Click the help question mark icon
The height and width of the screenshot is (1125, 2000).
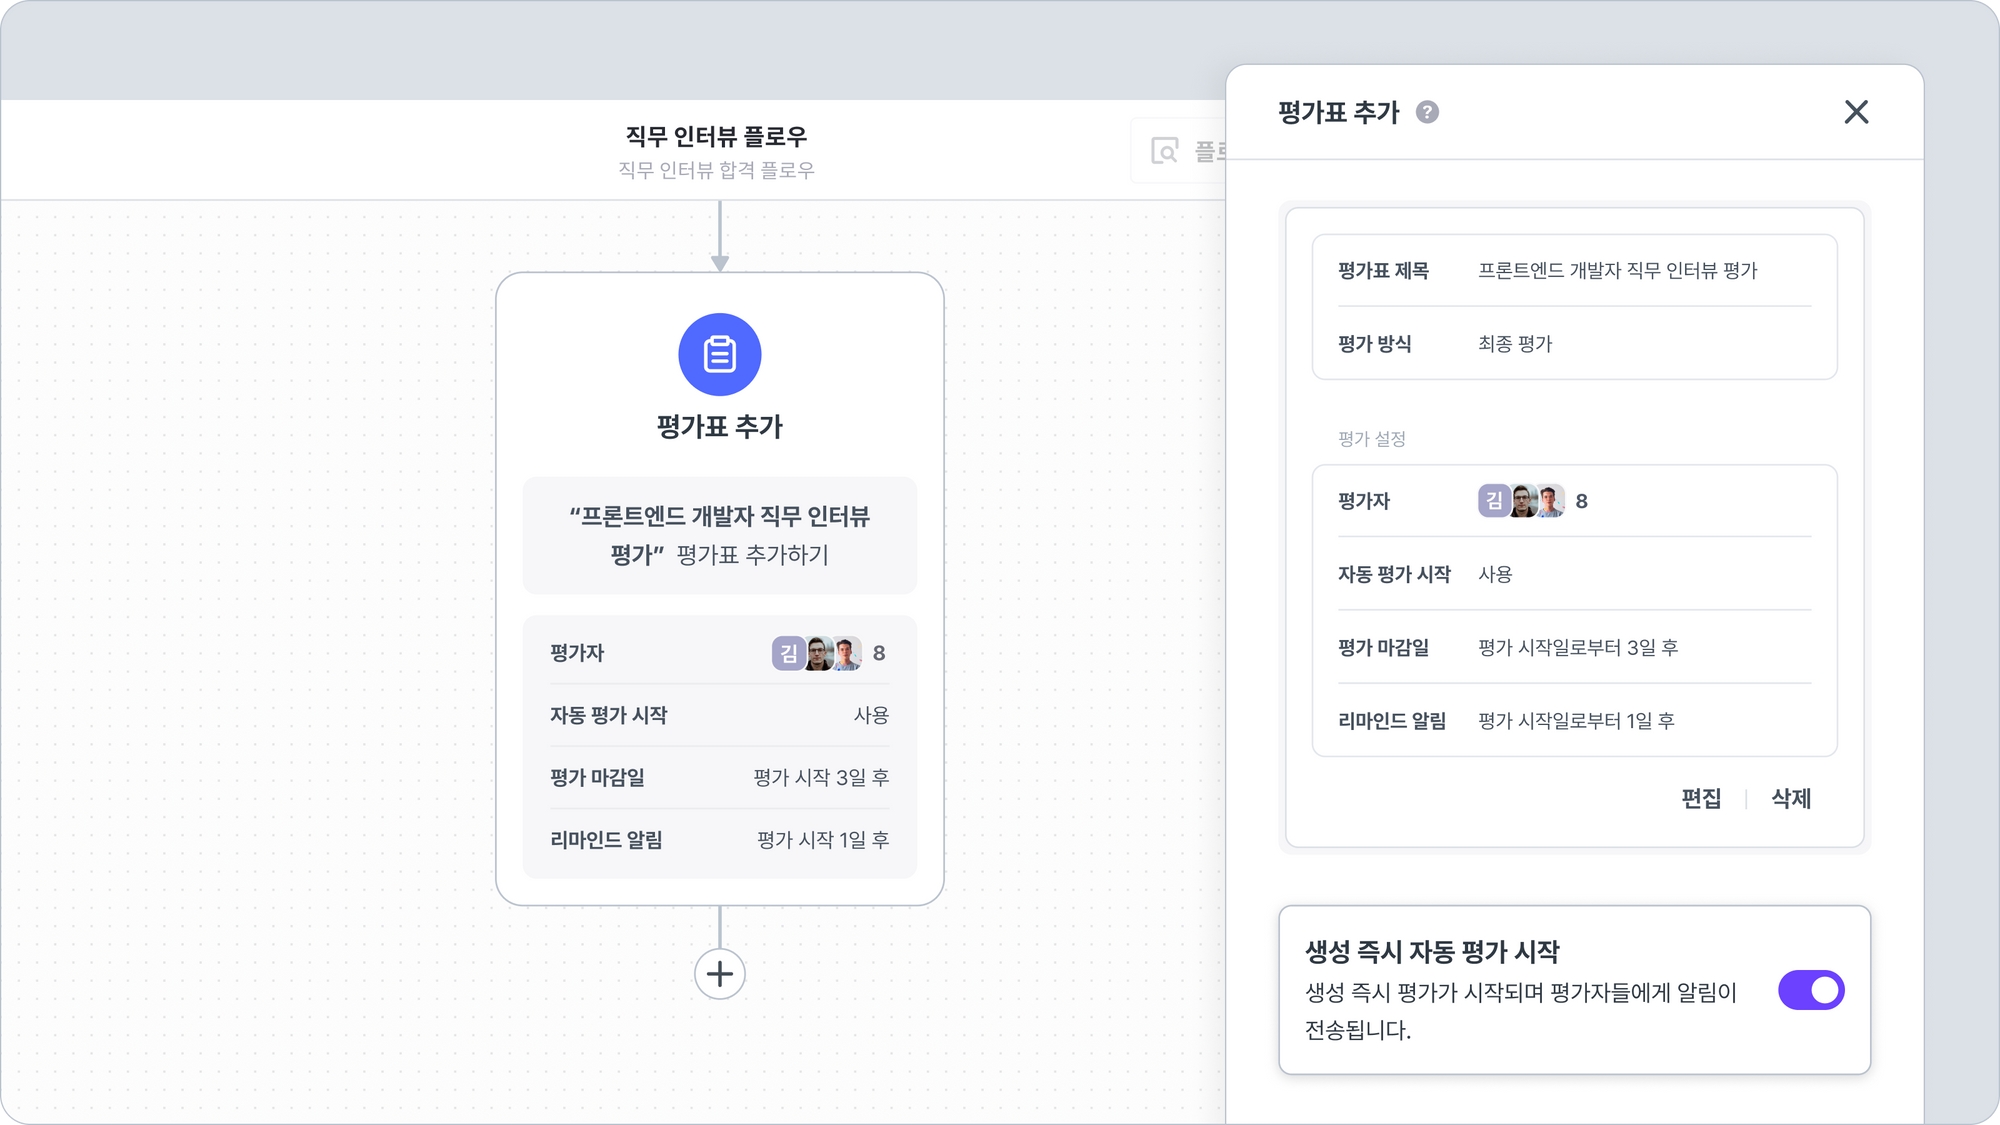(1427, 112)
